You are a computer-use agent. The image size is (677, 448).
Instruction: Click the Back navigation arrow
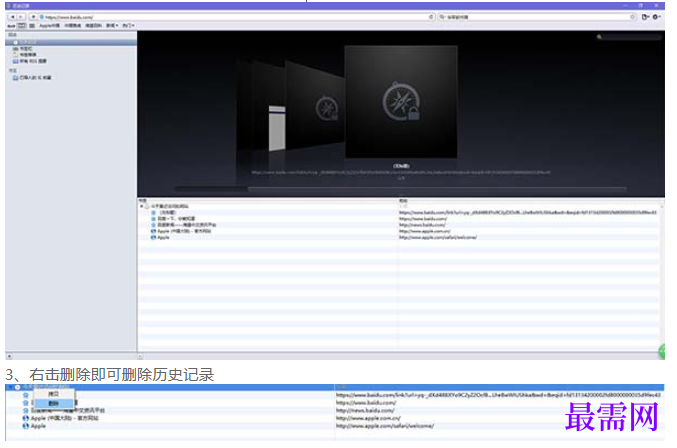12,17
